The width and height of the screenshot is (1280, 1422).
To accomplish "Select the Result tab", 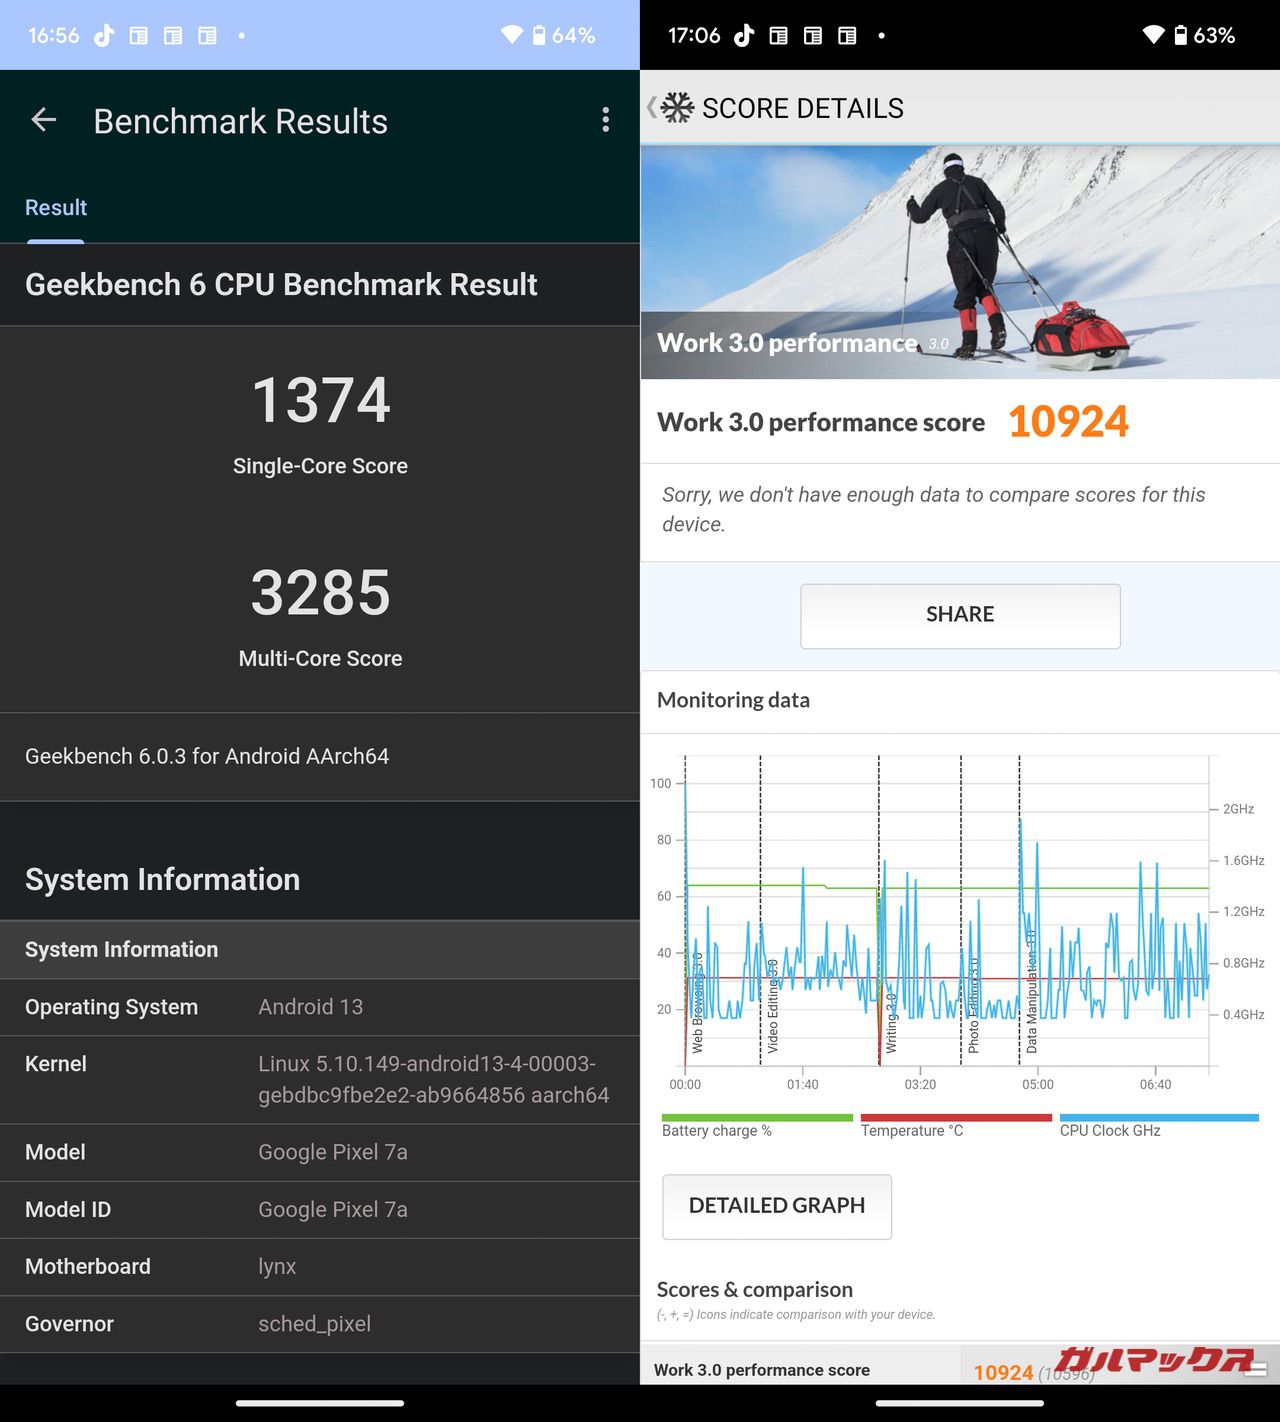I will pos(56,208).
